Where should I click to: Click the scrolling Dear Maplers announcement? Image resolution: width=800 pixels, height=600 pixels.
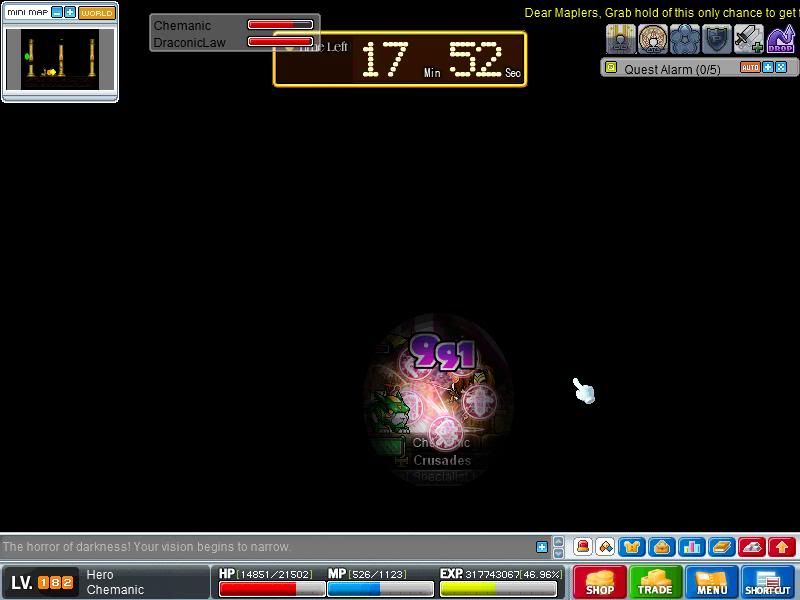(662, 13)
